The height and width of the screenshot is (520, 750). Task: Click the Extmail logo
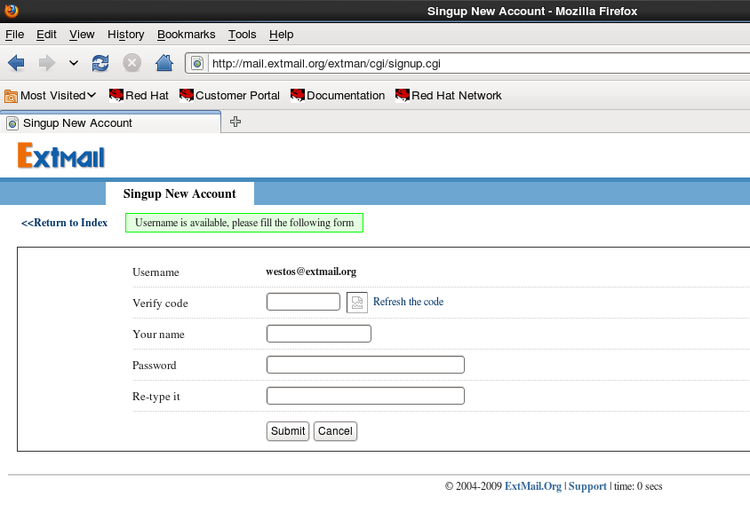[x=61, y=155]
